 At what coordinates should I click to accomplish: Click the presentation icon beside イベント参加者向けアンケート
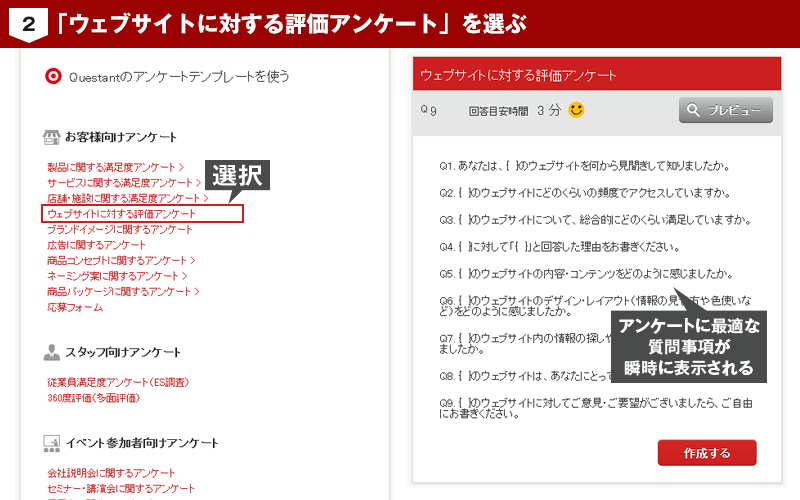click(x=52, y=443)
